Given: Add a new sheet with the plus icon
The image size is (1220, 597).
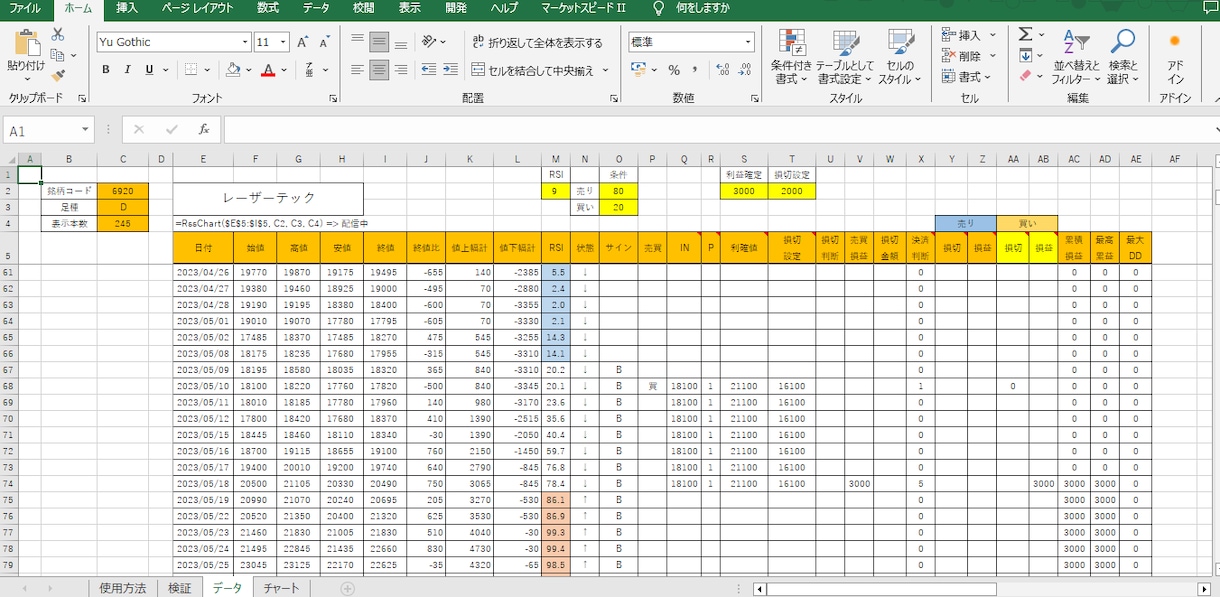Looking at the screenshot, I should [348, 588].
